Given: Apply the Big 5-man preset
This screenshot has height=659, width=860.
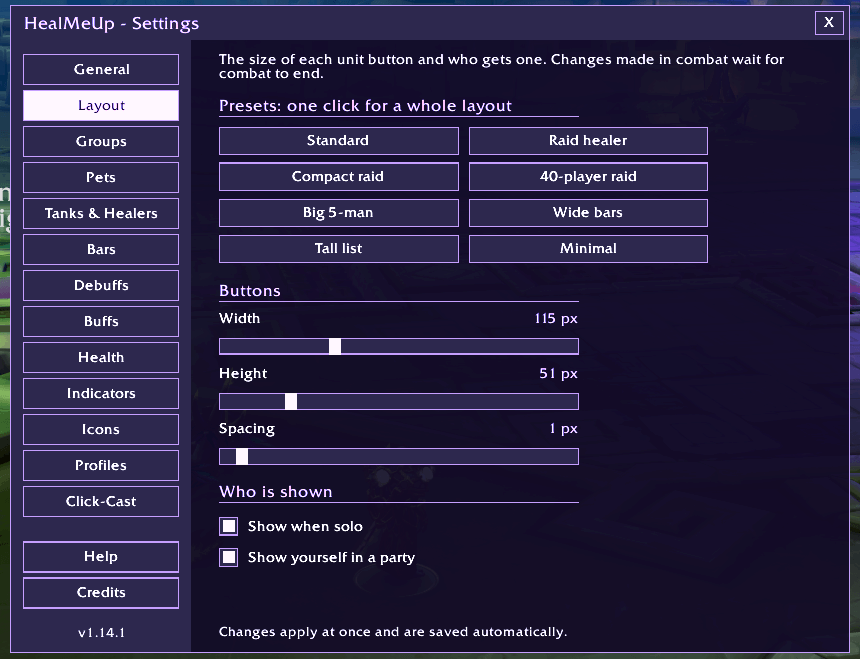Looking at the screenshot, I should 338,213.
